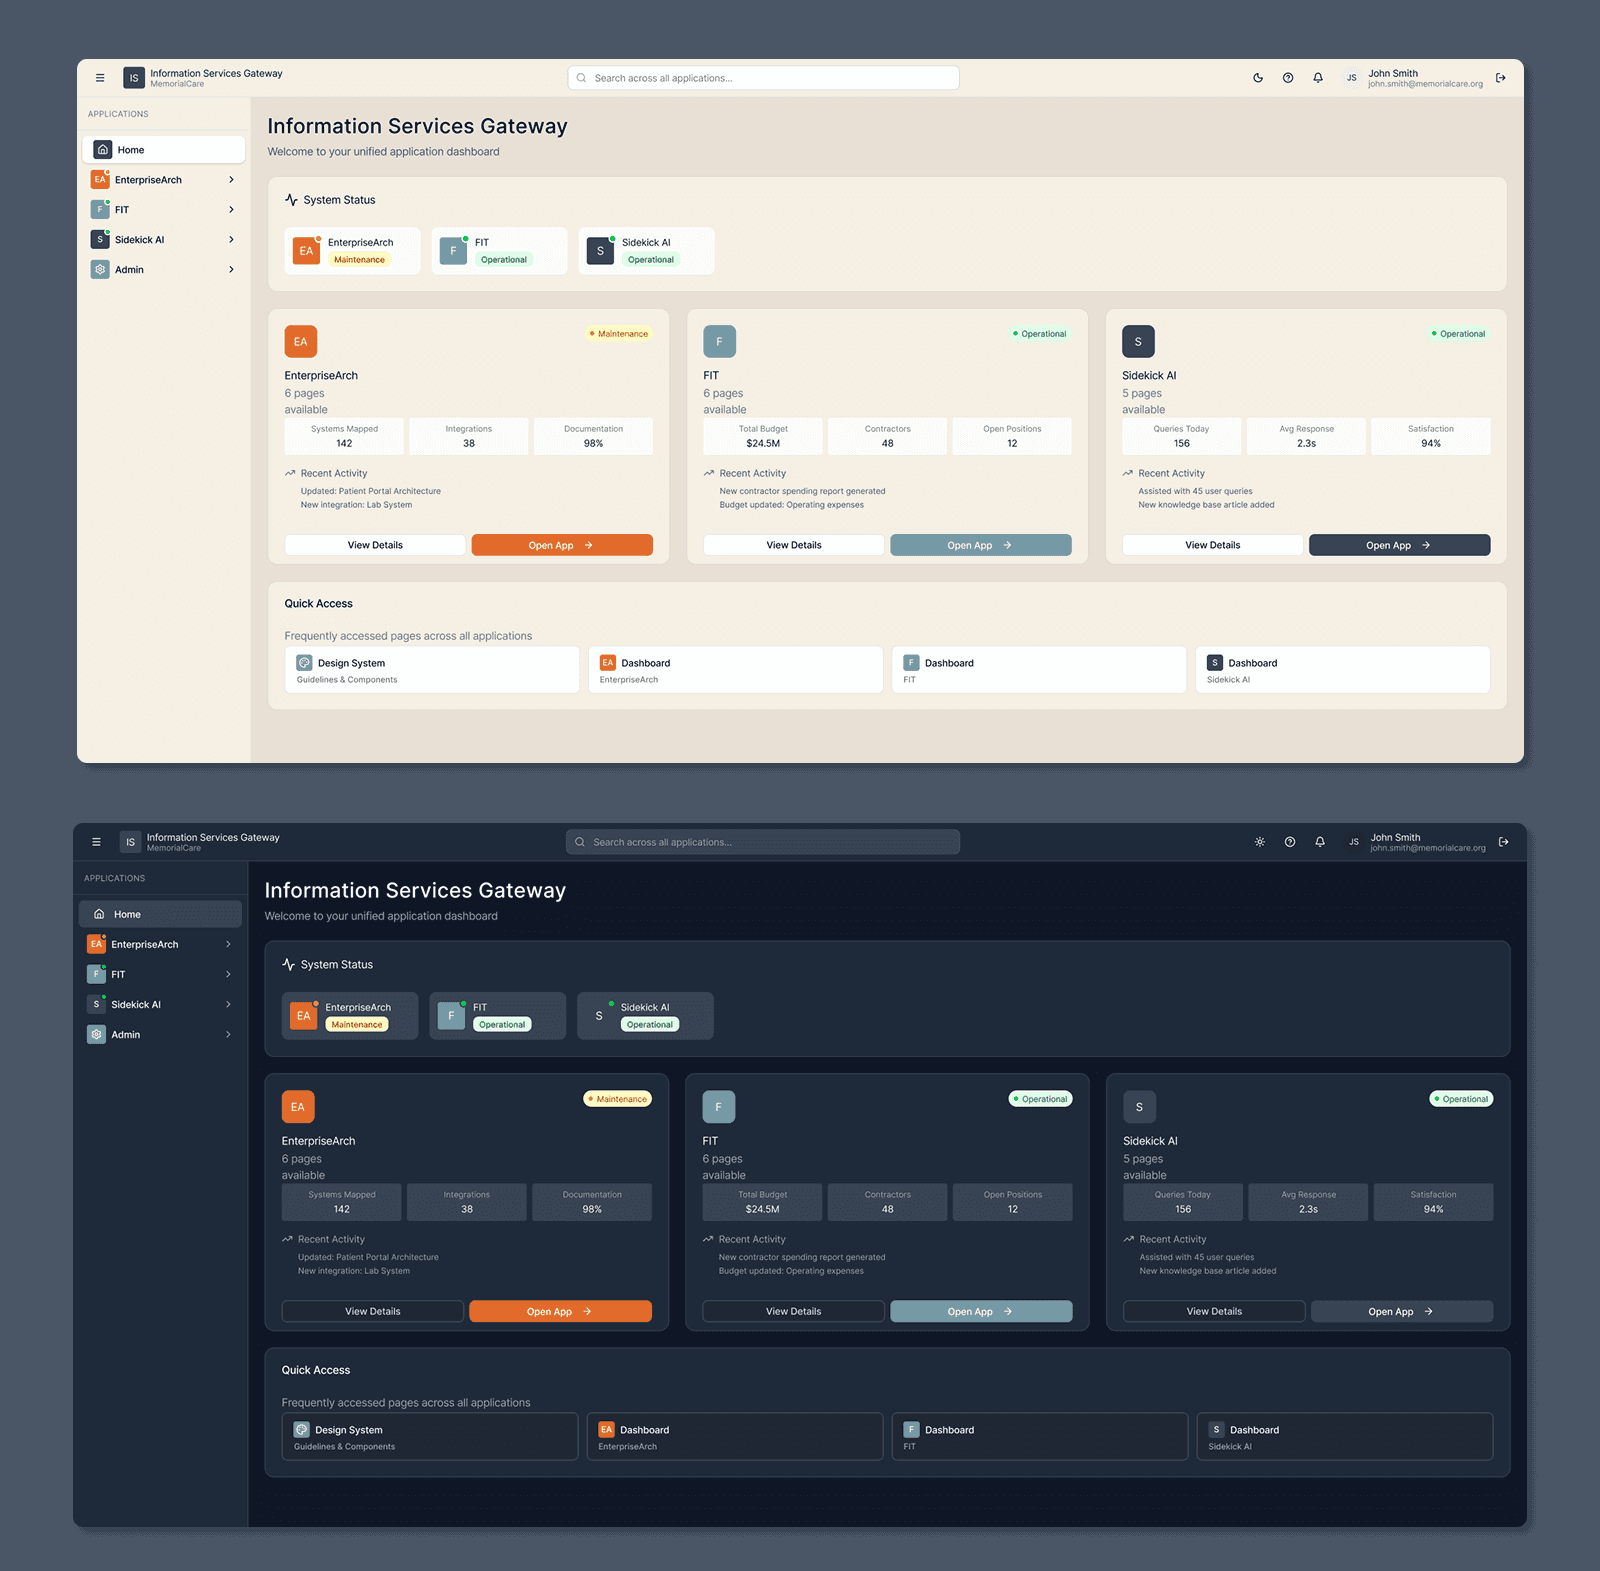The width and height of the screenshot is (1600, 1571).
Task: Select Home in the sidebar
Action: click(x=163, y=149)
